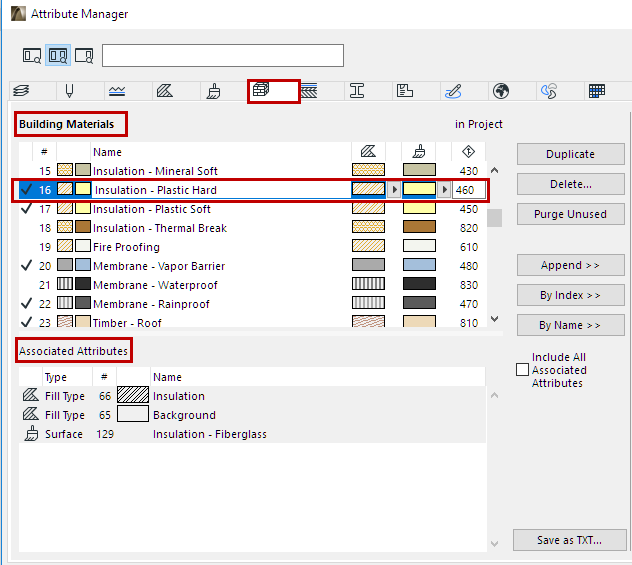Edit priority value 460 field
Screen dimensions: 632x565
pyautogui.click(x=468, y=190)
